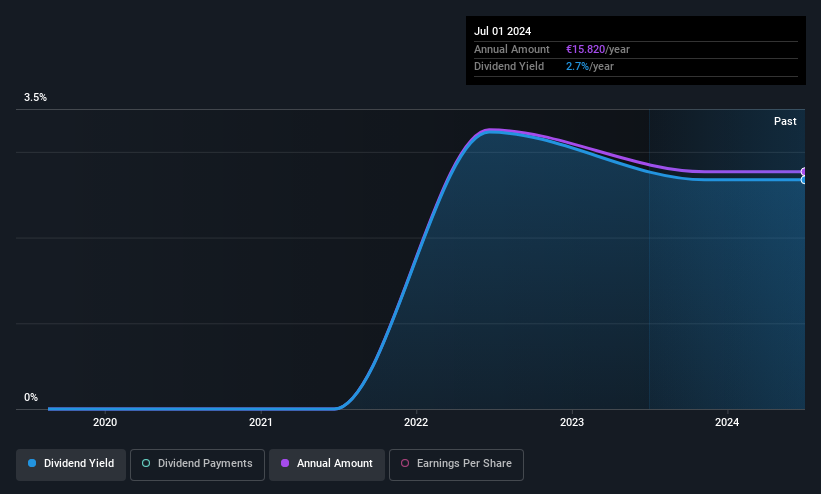Image resolution: width=821 pixels, height=494 pixels.
Task: Toggle the Dividend Yield series
Action: click(x=71, y=464)
